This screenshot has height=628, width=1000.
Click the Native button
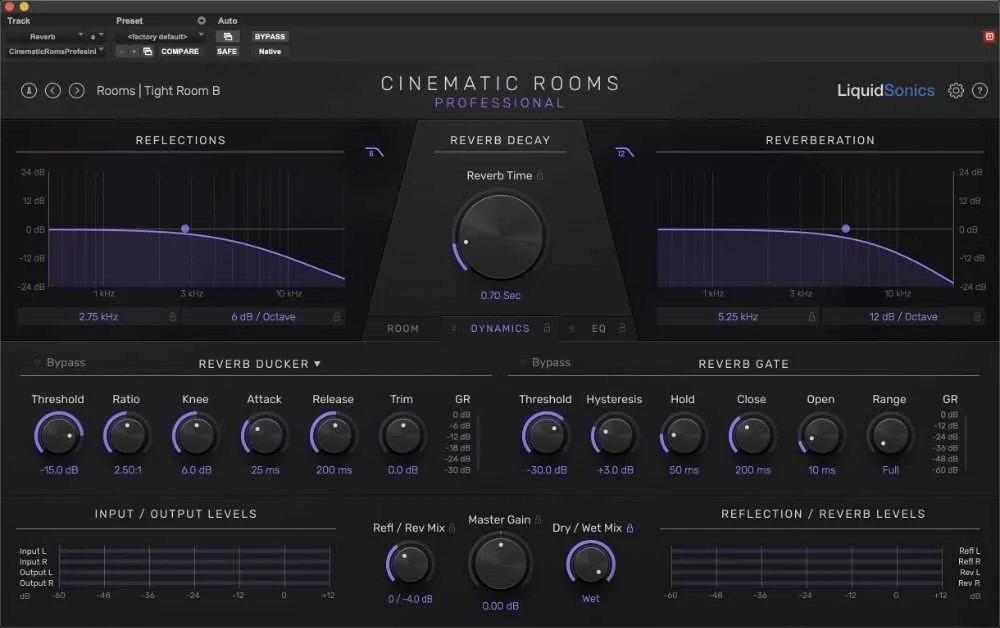tap(270, 51)
